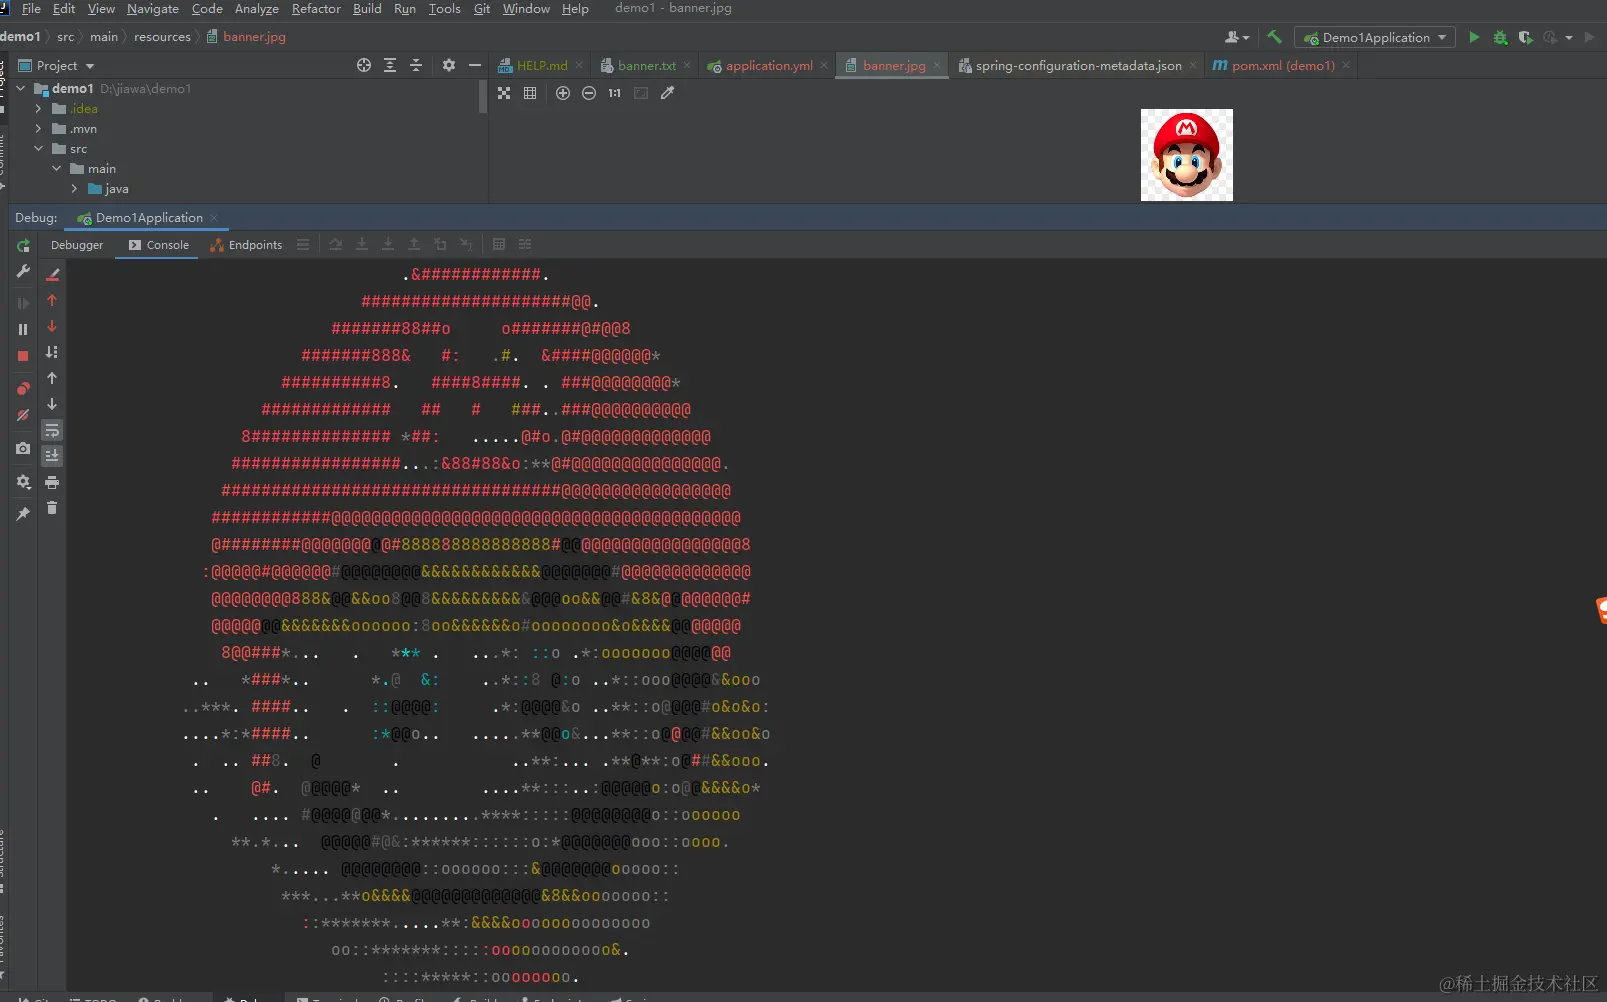Select the Demo1Application debug session tab
The height and width of the screenshot is (1002, 1607).
coord(148,218)
